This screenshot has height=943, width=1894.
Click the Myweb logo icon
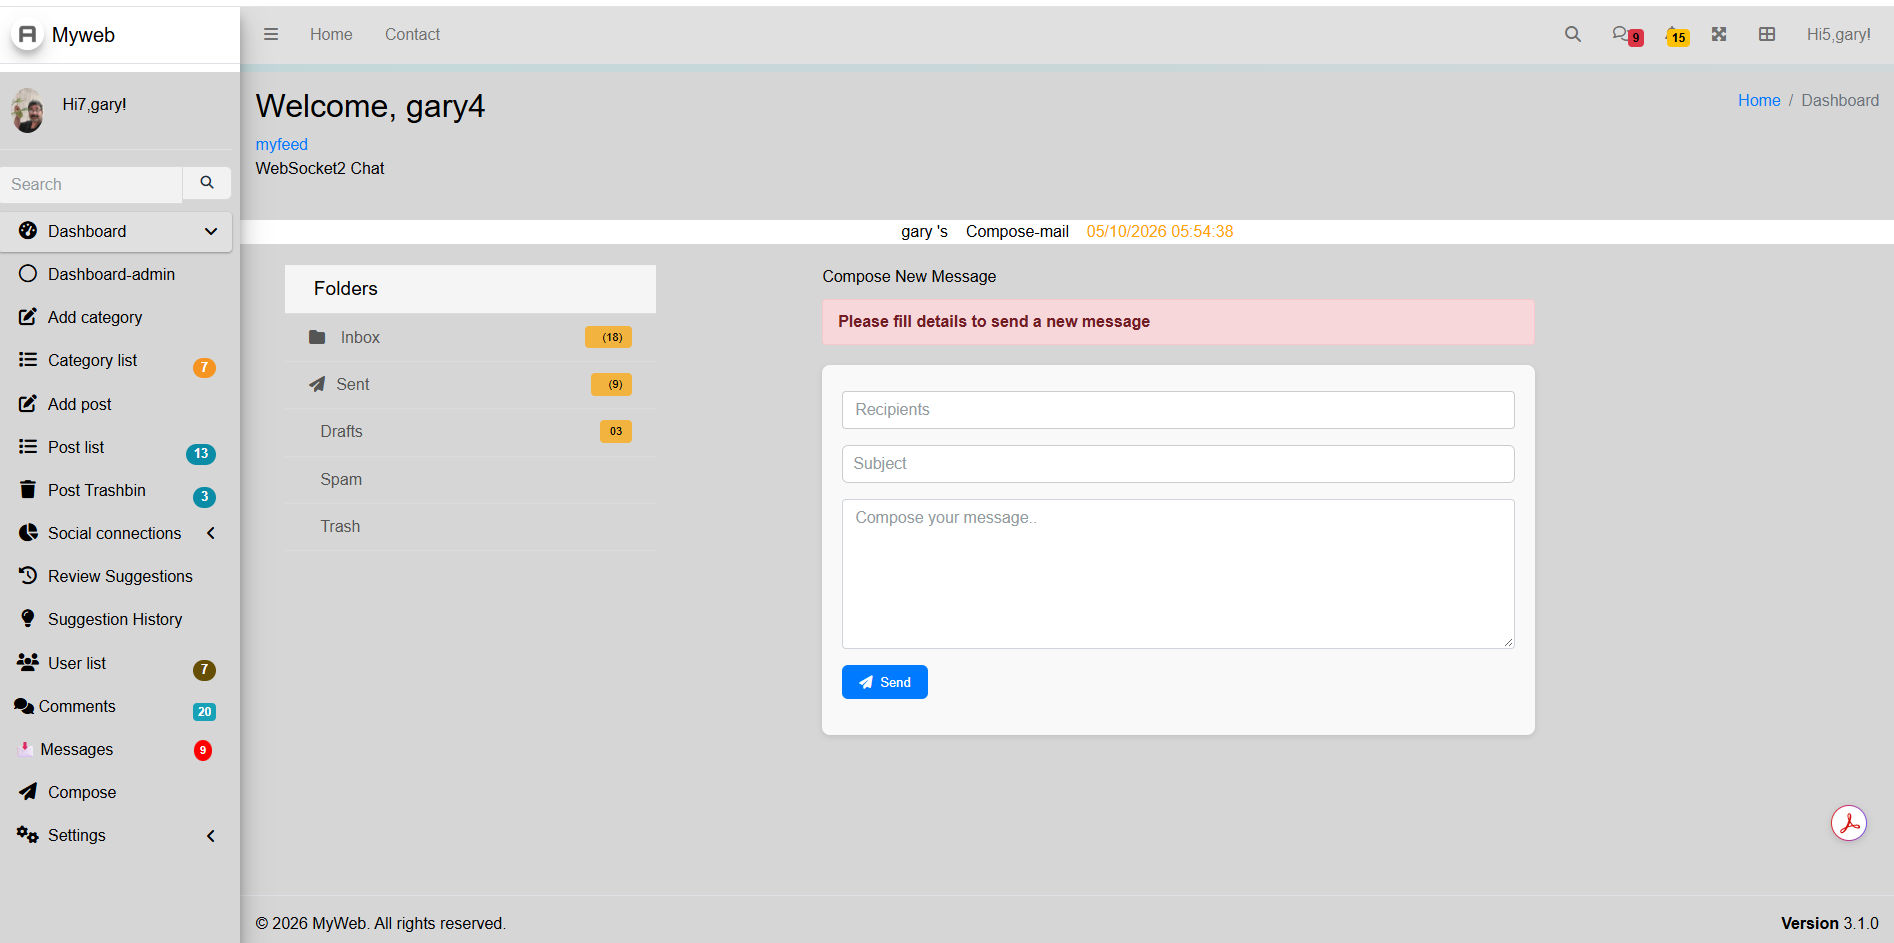[x=28, y=35]
